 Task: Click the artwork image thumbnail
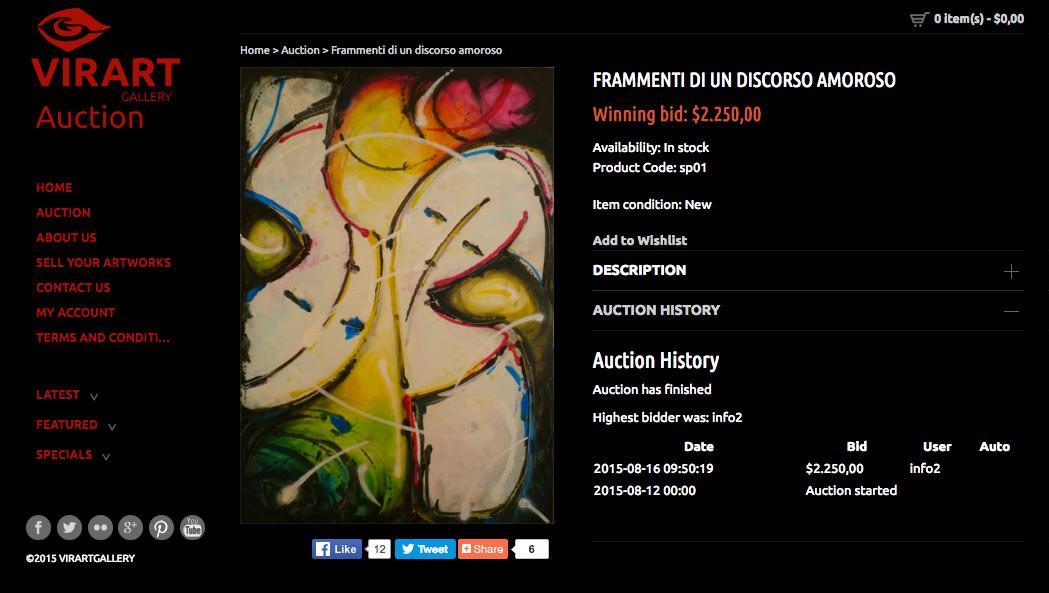(396, 295)
